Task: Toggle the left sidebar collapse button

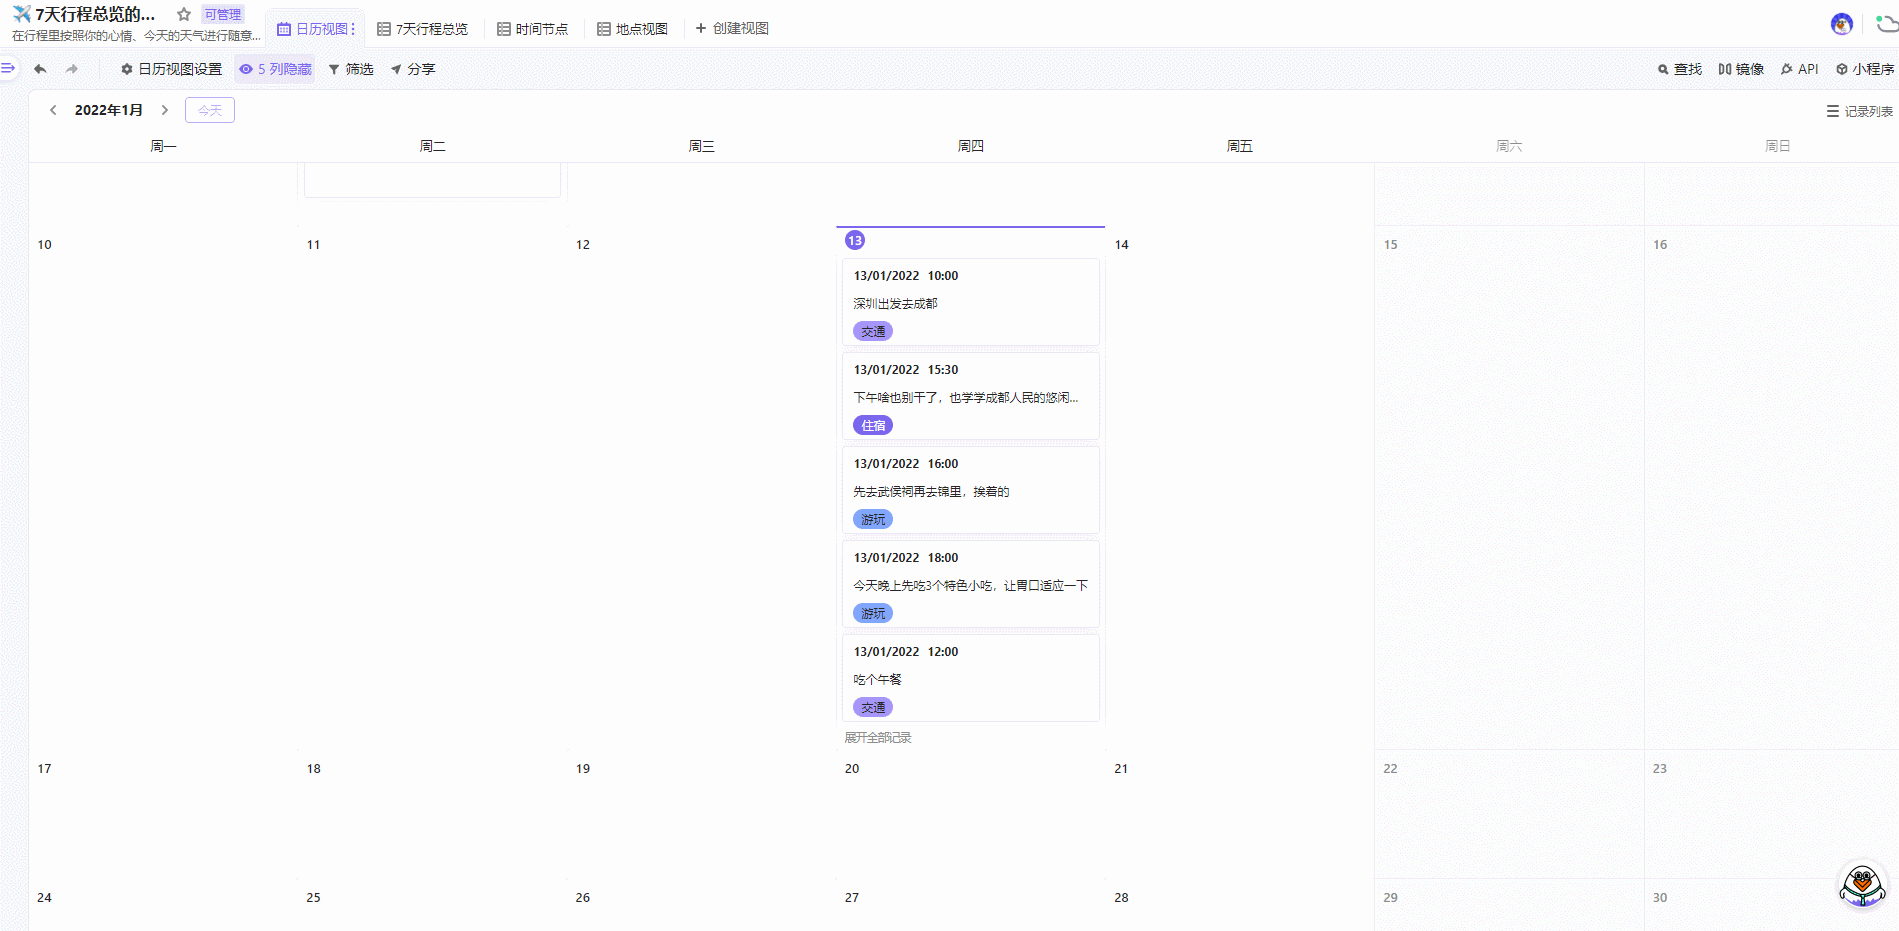Action: coord(8,68)
